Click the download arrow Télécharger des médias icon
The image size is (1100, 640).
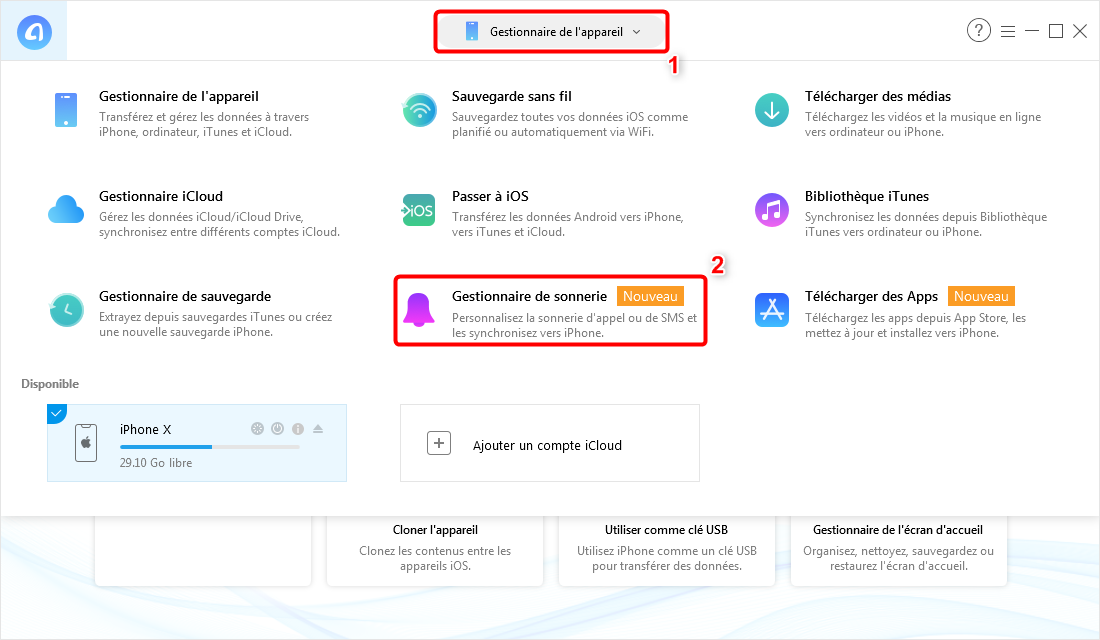coord(772,110)
